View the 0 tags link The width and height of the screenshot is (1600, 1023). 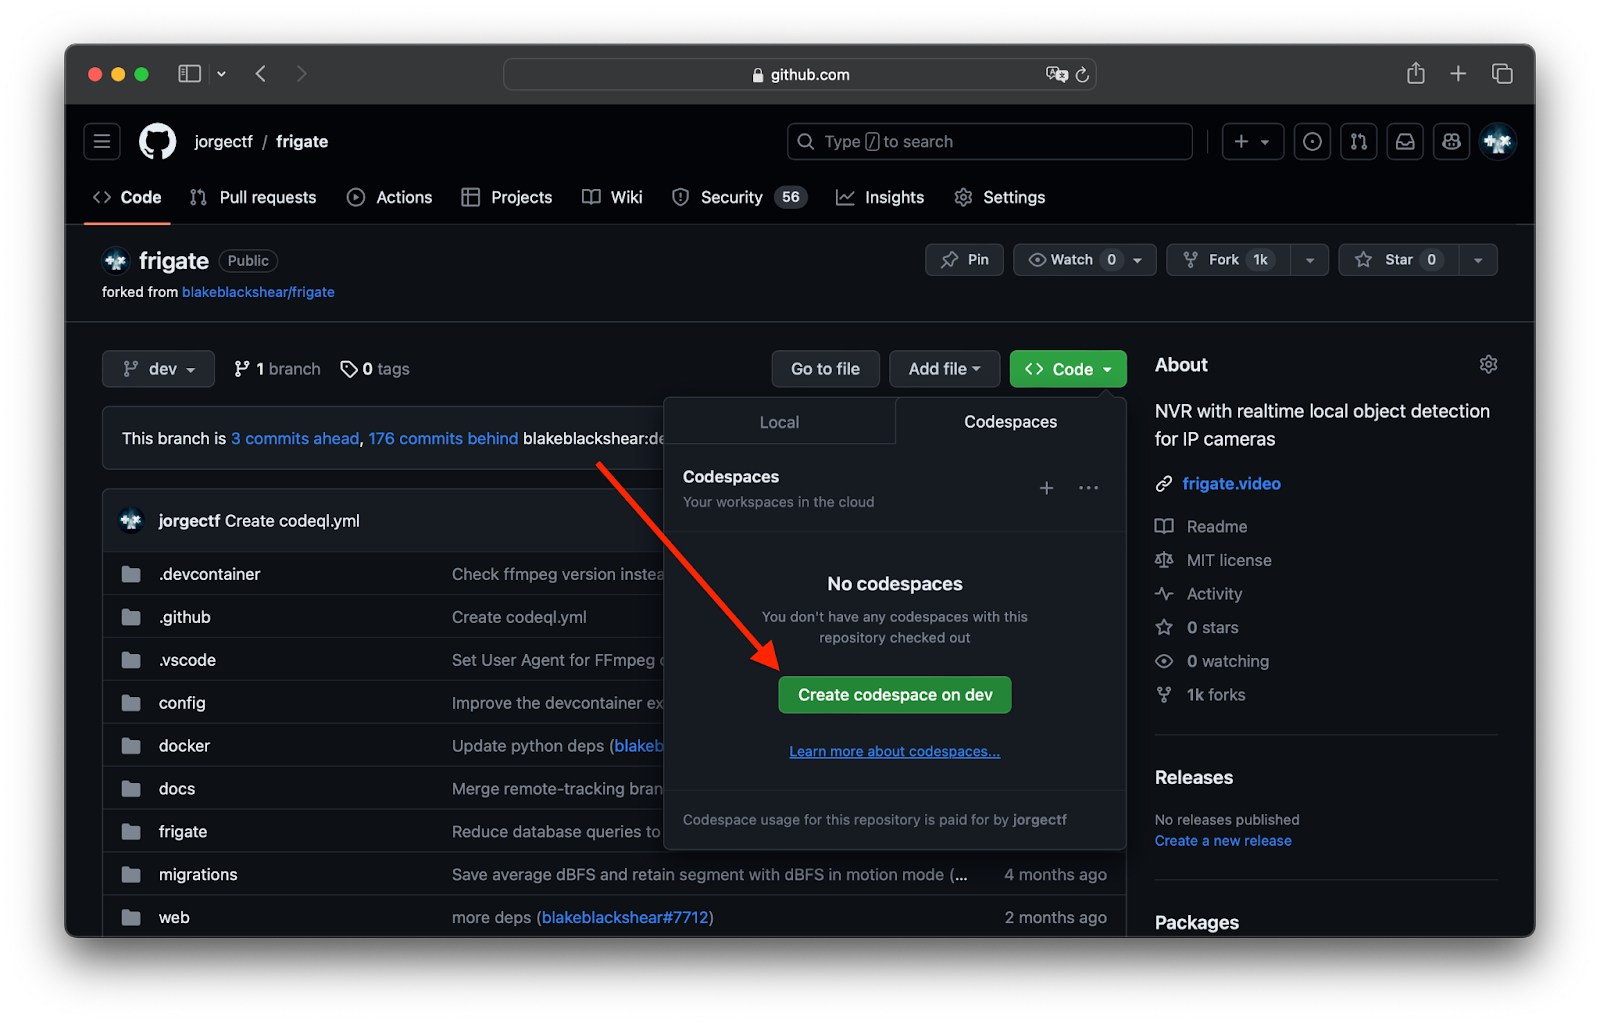click(375, 369)
